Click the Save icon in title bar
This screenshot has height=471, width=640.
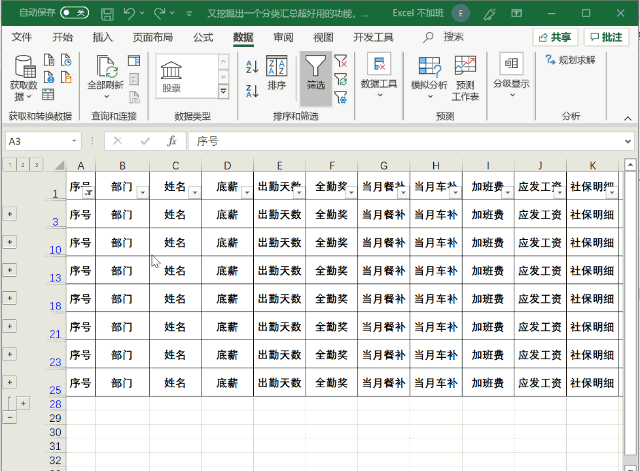pyautogui.click(x=107, y=14)
